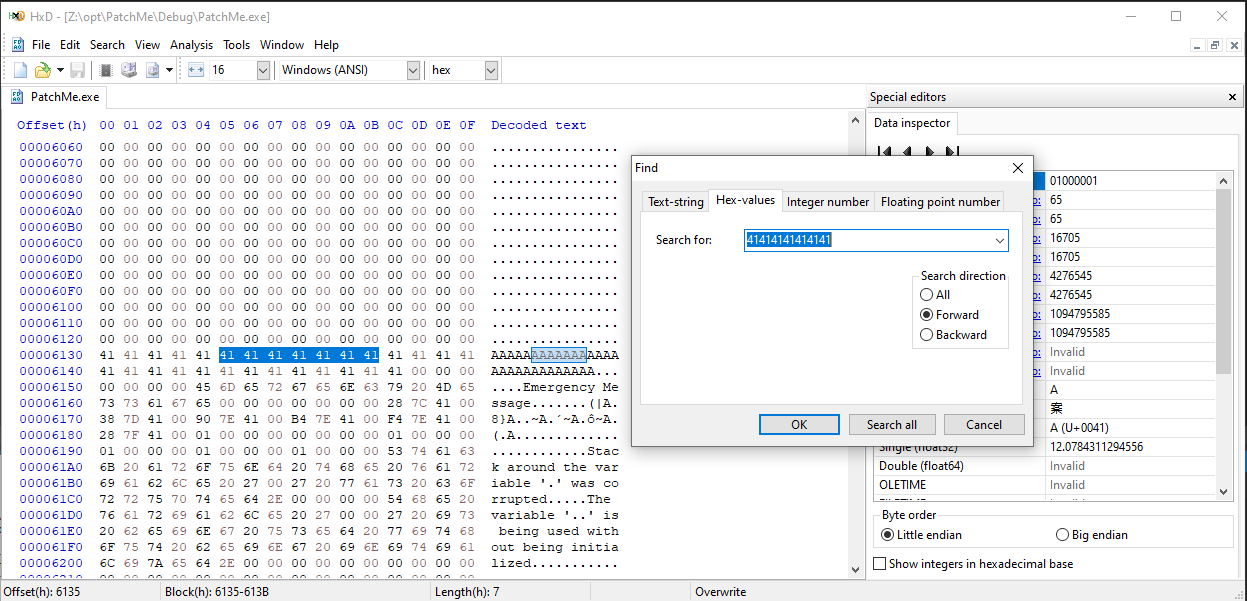Open the bytes-per-row dropdown showing 16
Screen dimensions: 1247x601
262,69
